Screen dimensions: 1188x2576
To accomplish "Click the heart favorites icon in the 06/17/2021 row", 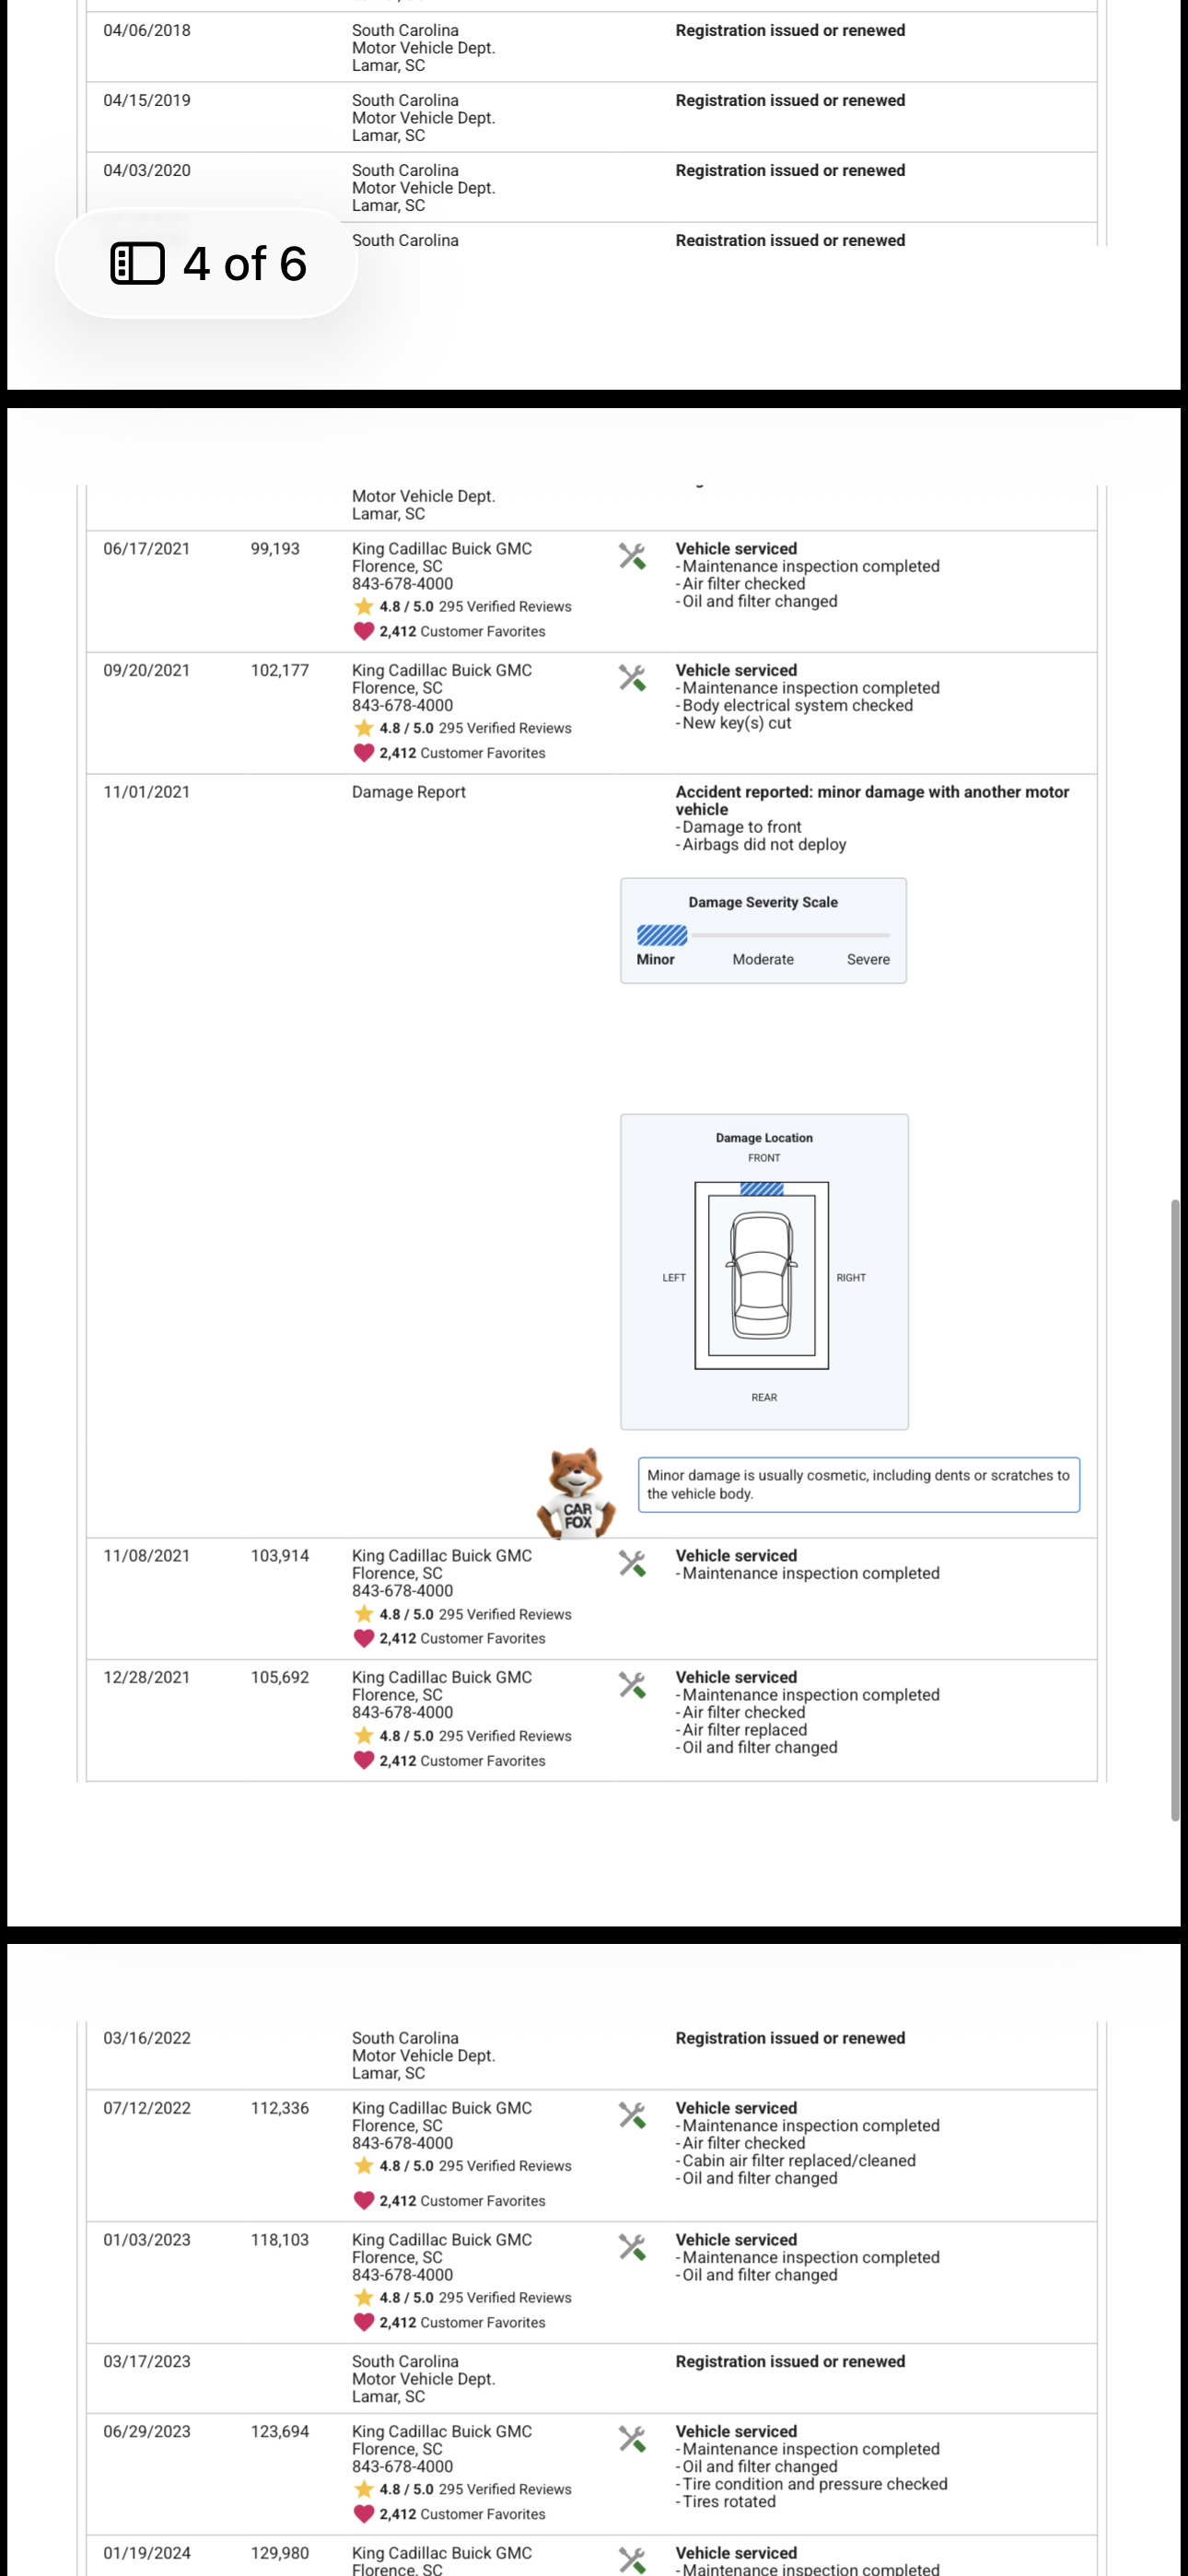I will click(364, 631).
